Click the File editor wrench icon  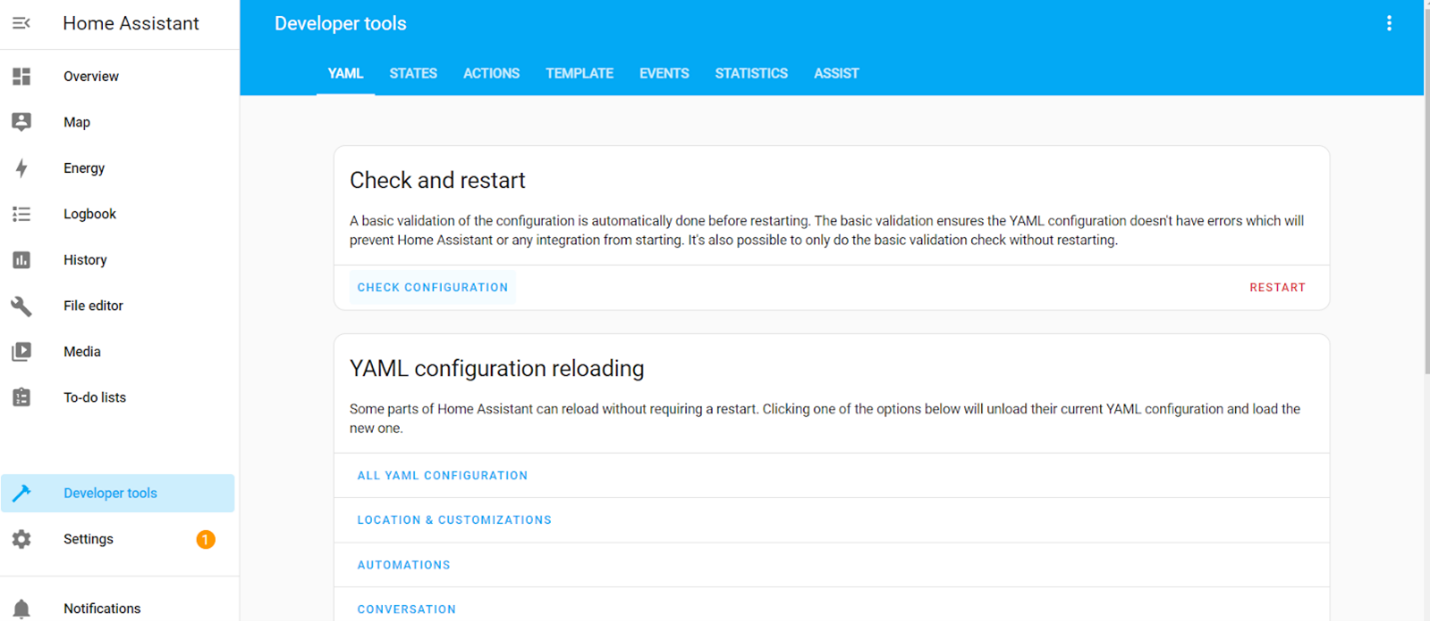click(x=21, y=306)
